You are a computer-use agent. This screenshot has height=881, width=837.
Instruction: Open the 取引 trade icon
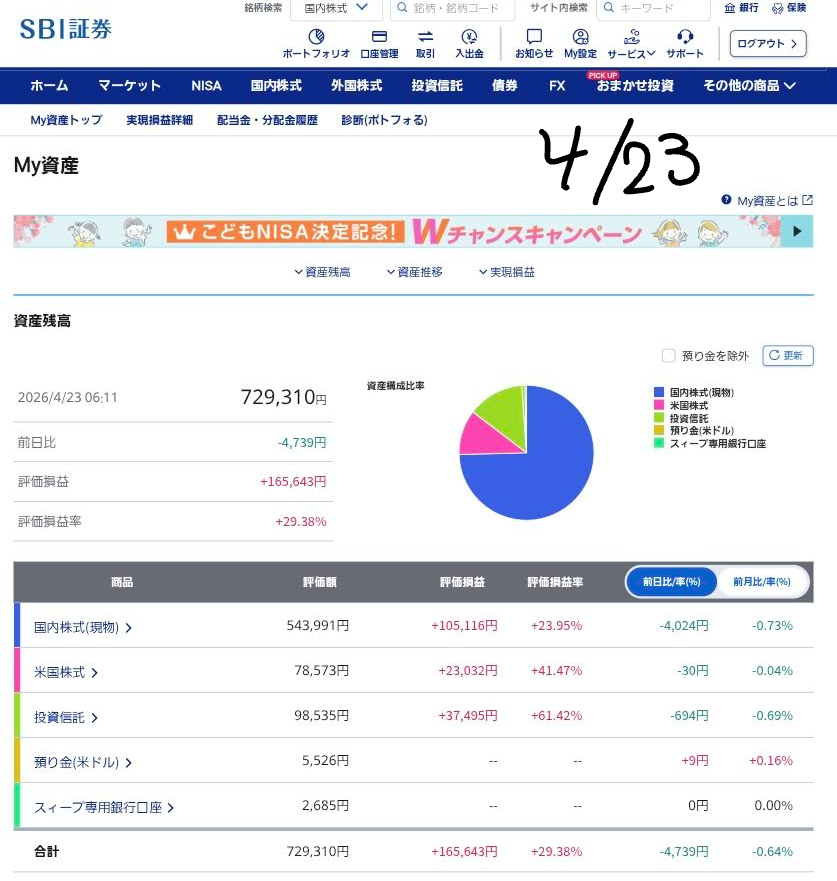[425, 38]
